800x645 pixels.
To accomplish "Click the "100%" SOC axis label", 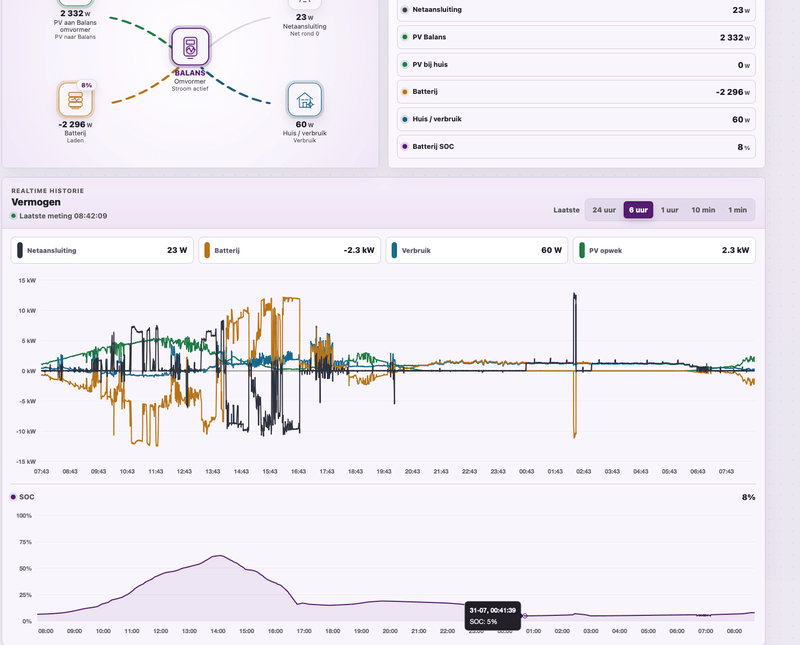I will [24, 515].
